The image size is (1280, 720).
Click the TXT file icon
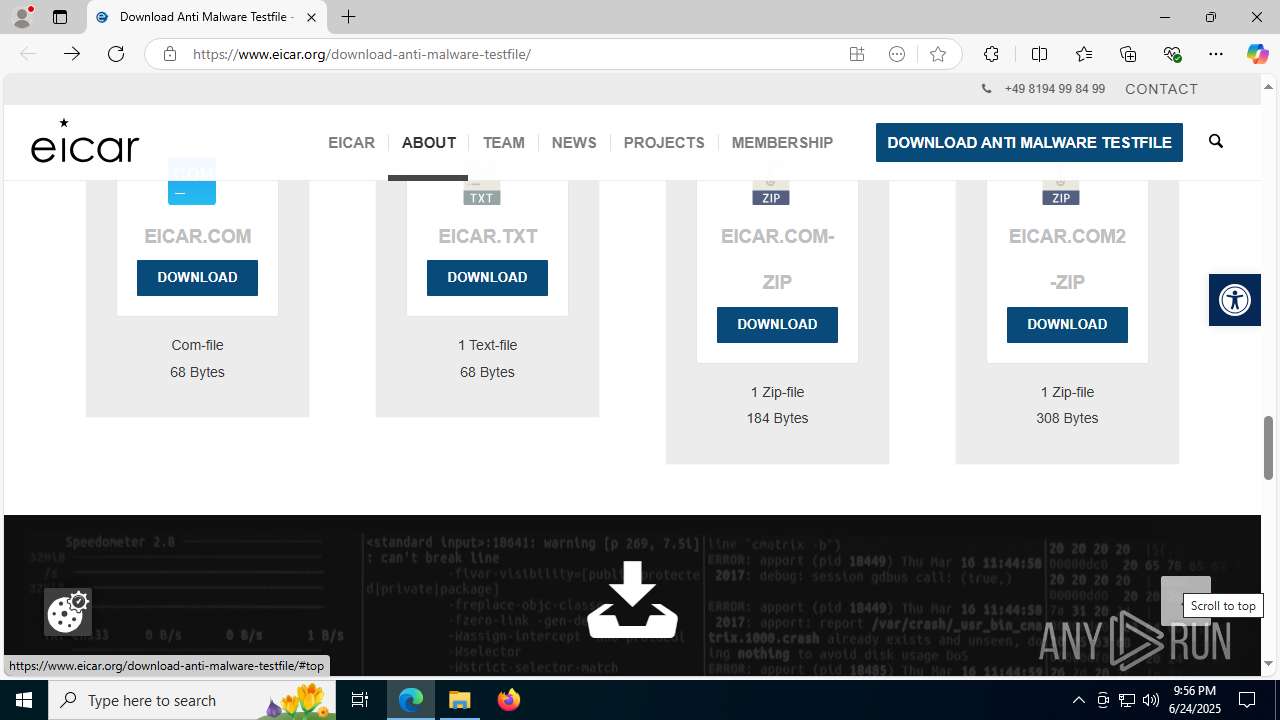pos(481,192)
